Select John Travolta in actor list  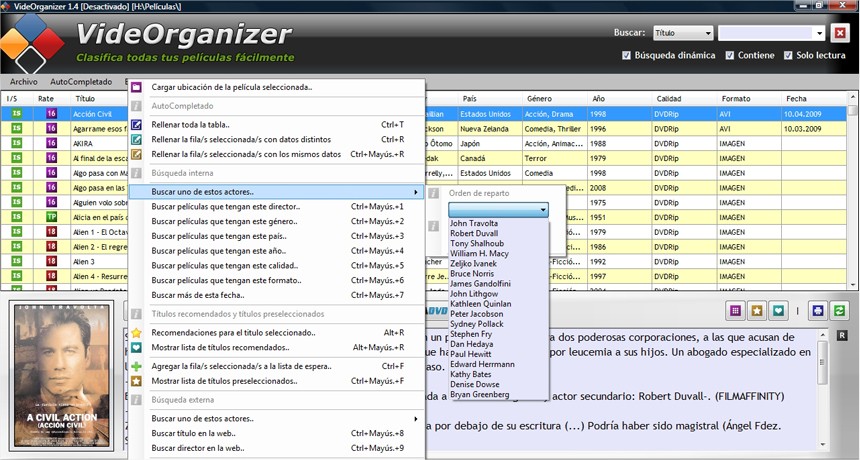coord(474,223)
